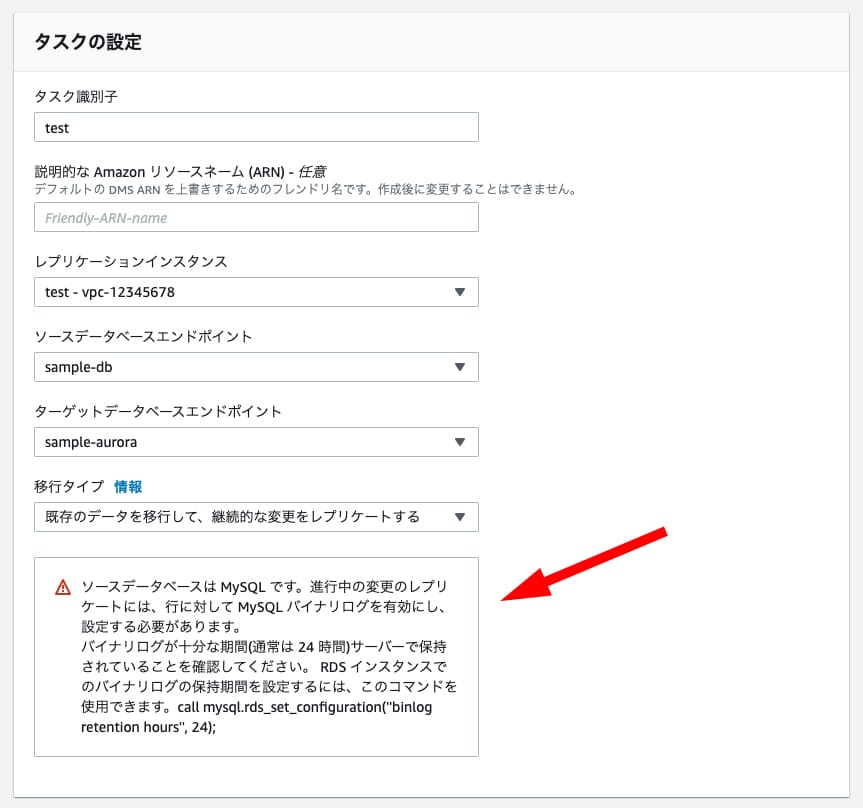Click the large red annotation arrow
The image size is (863, 808).
pyautogui.click(x=583, y=563)
